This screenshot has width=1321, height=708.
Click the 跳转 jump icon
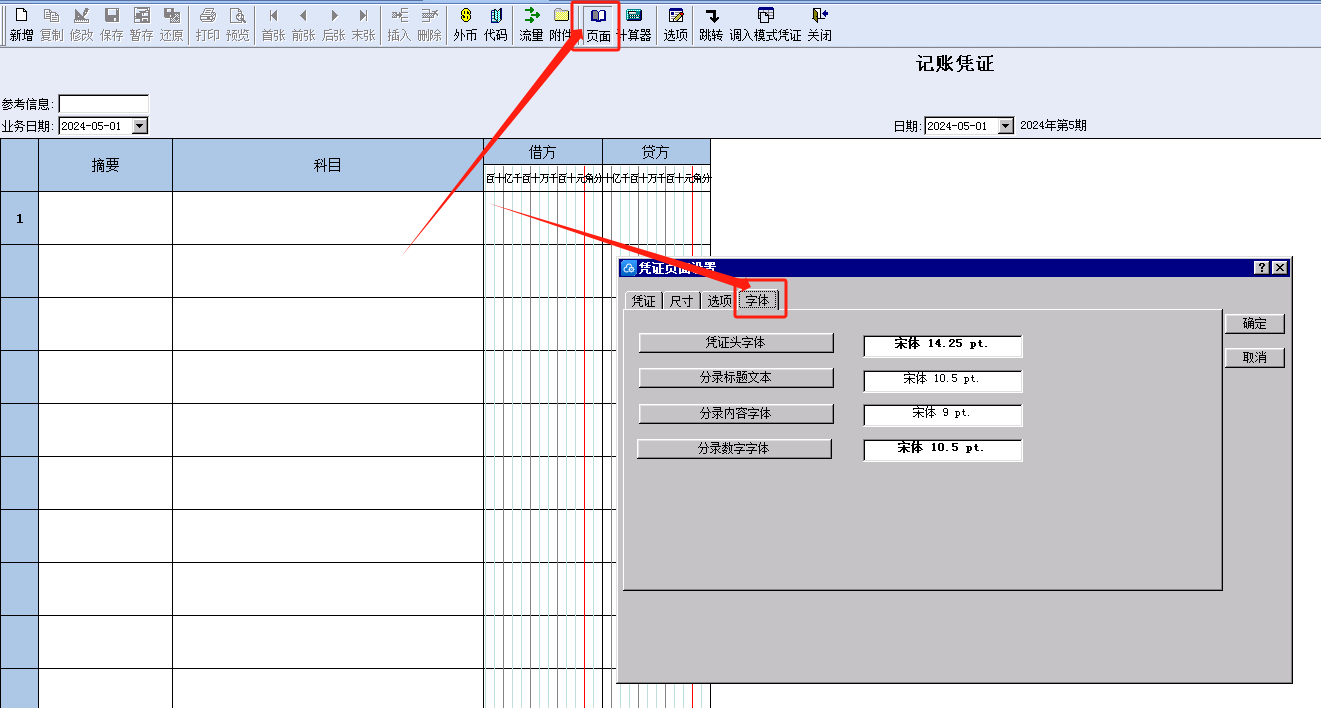[x=711, y=24]
